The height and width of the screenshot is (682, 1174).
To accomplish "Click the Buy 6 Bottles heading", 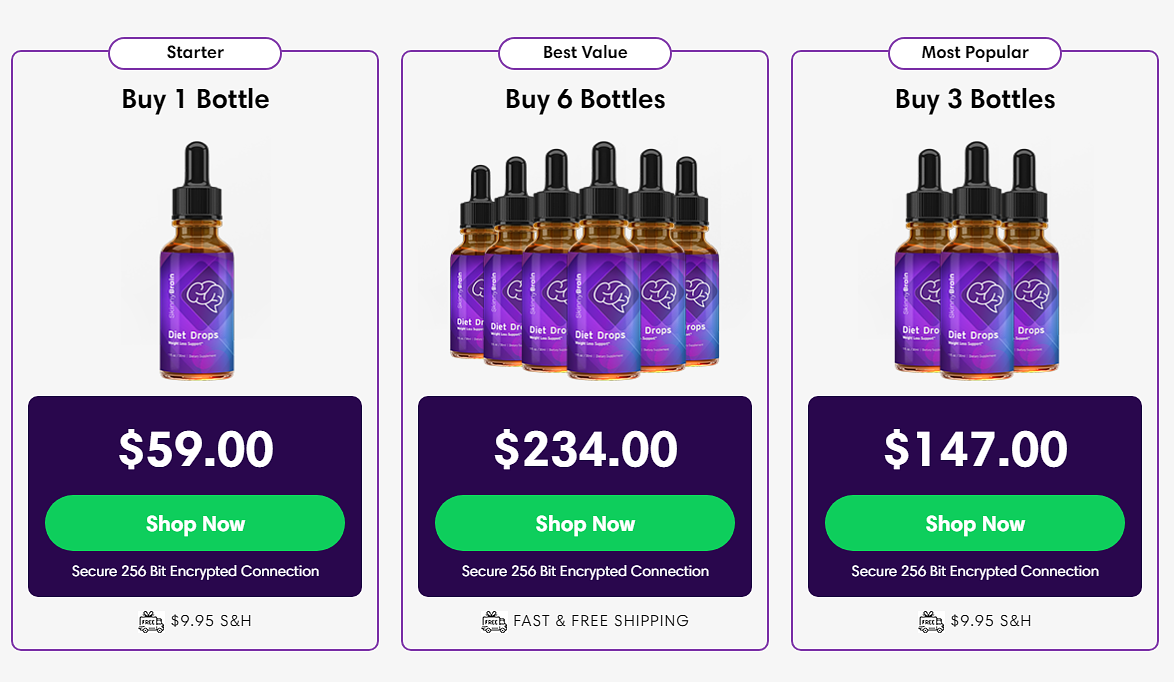I will (x=585, y=100).
